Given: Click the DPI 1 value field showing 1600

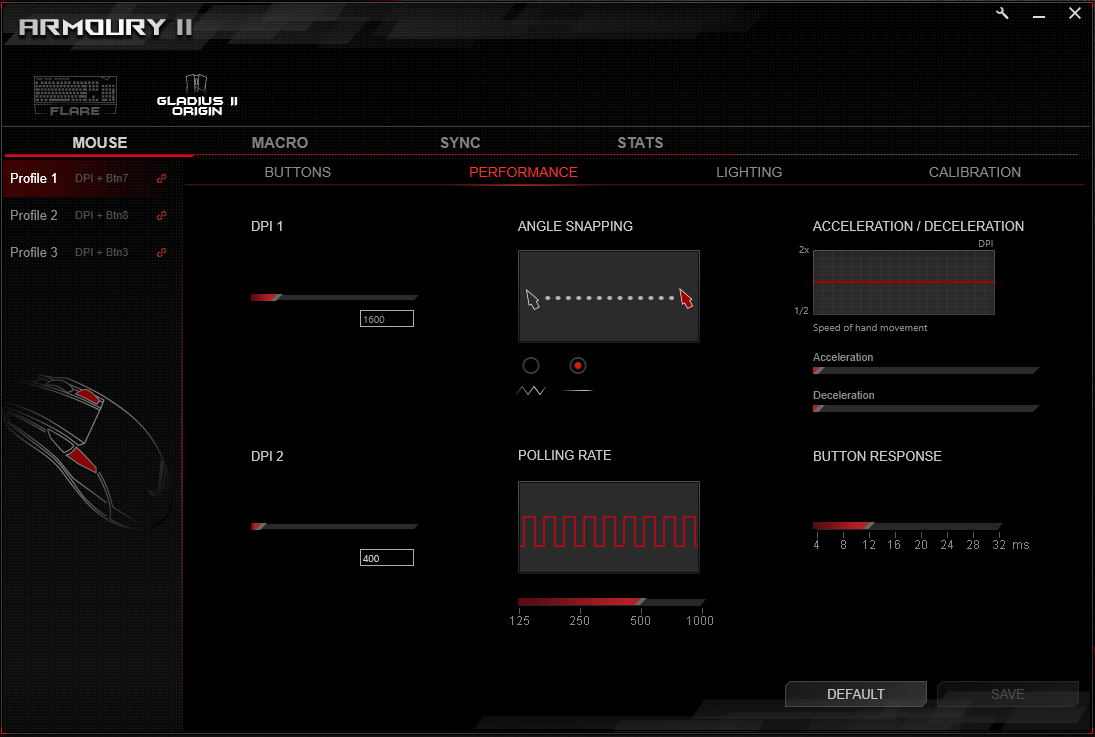Looking at the screenshot, I should point(387,319).
